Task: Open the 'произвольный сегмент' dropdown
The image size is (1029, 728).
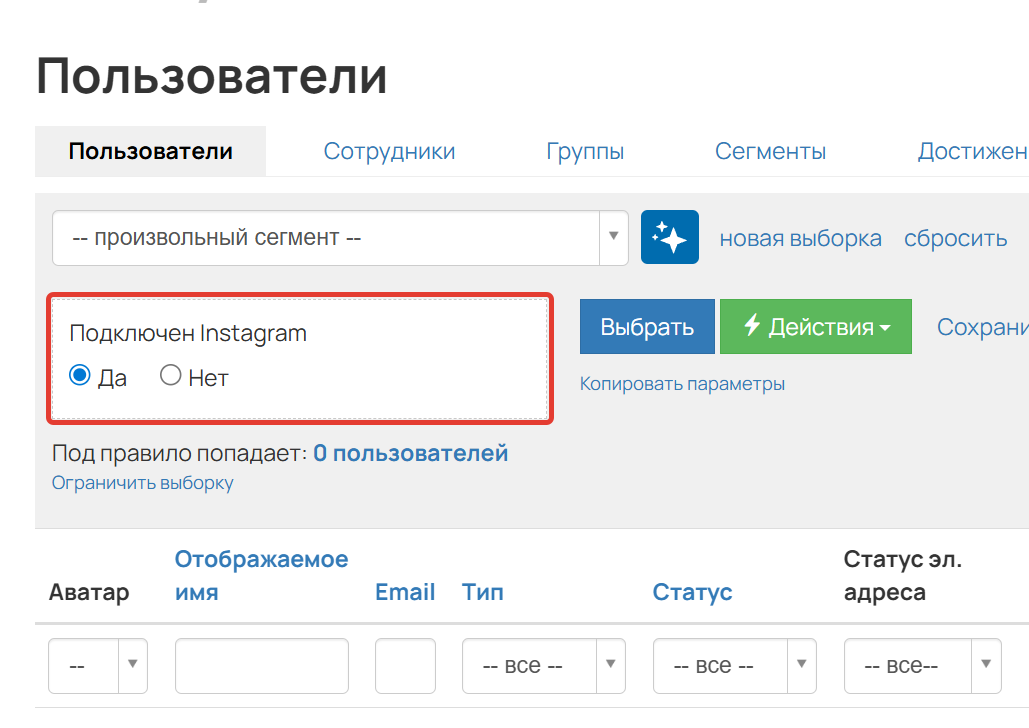Action: coord(340,238)
